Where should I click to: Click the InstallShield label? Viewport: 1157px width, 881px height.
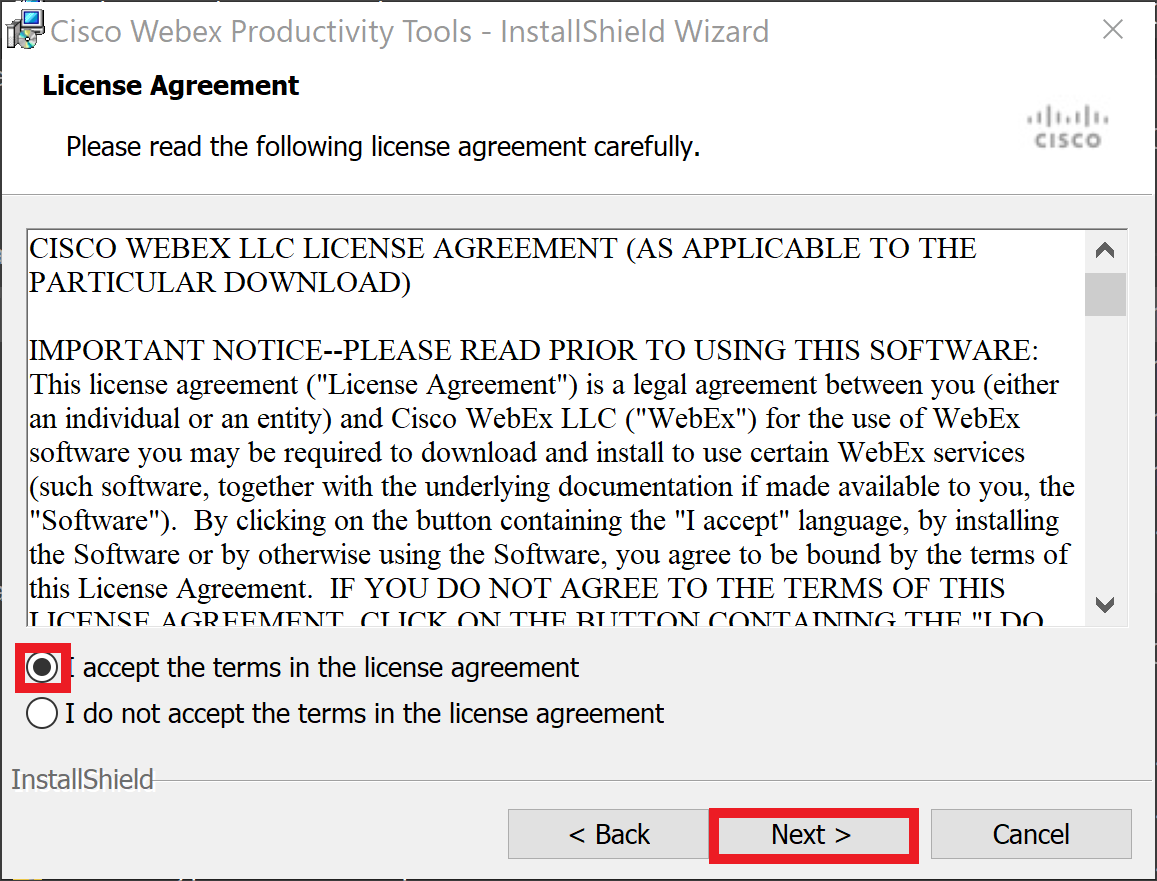pos(82,780)
